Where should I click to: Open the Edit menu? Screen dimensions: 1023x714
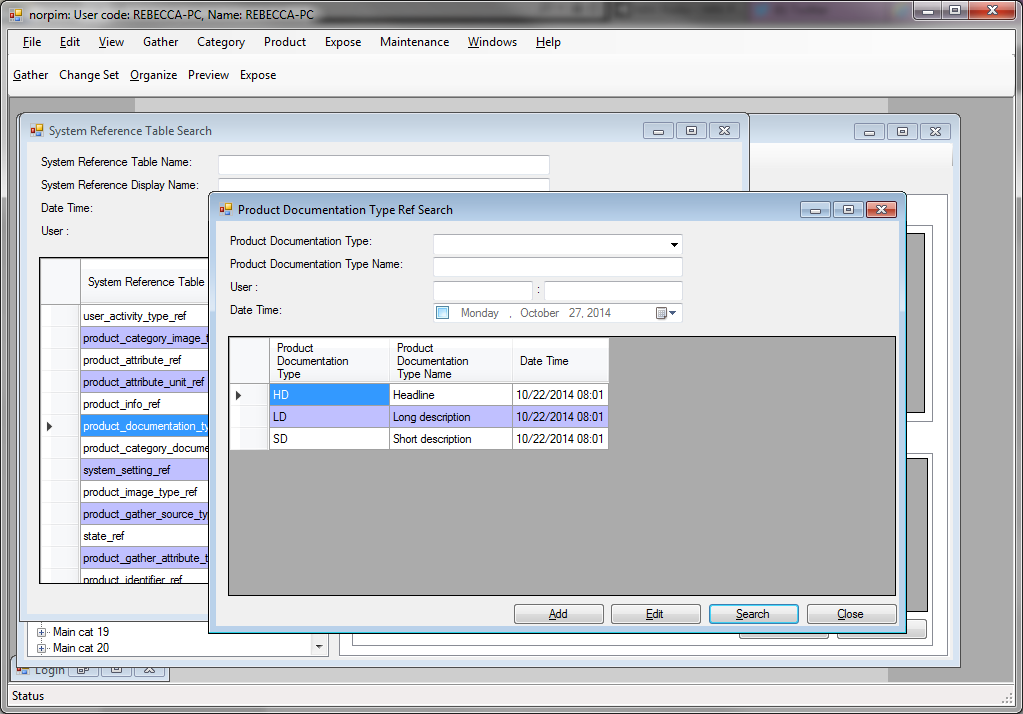[70, 42]
